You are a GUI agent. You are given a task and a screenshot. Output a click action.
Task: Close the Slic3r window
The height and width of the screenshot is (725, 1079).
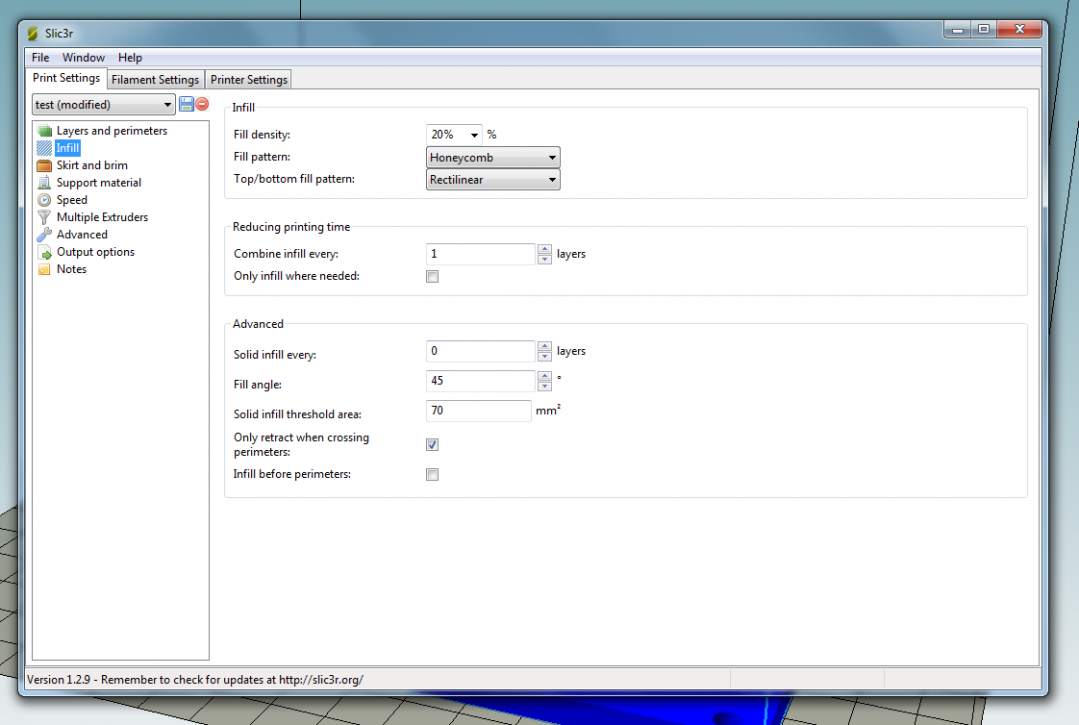(1019, 30)
